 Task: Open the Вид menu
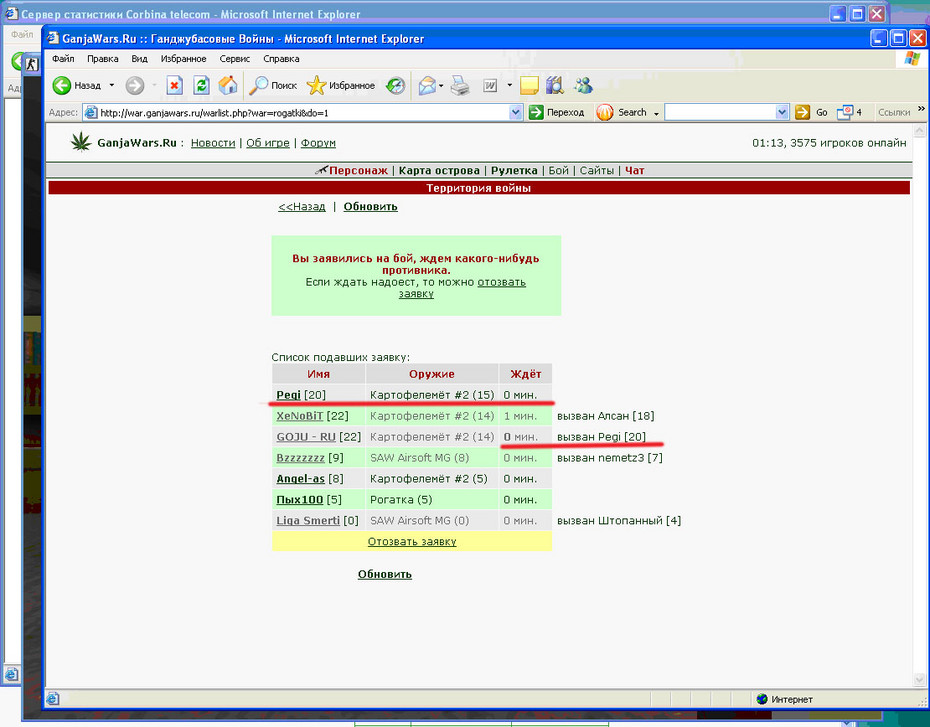coord(139,59)
